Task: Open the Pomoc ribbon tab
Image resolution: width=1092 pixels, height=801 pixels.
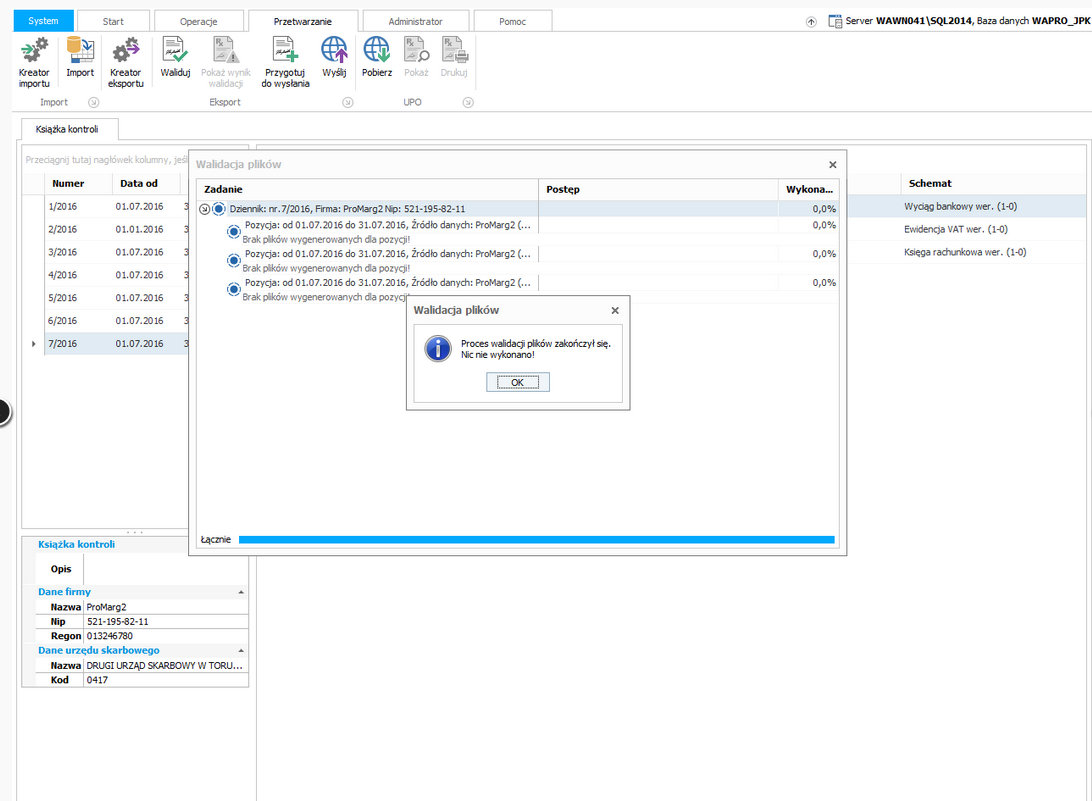Action: [513, 22]
